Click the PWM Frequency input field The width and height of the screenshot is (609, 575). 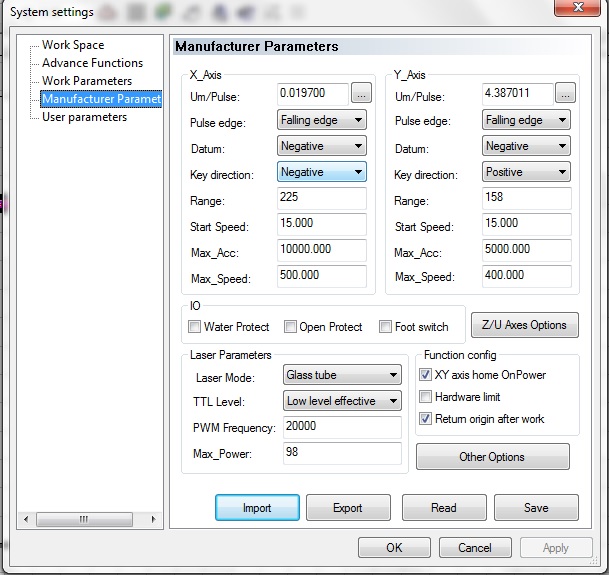point(340,428)
